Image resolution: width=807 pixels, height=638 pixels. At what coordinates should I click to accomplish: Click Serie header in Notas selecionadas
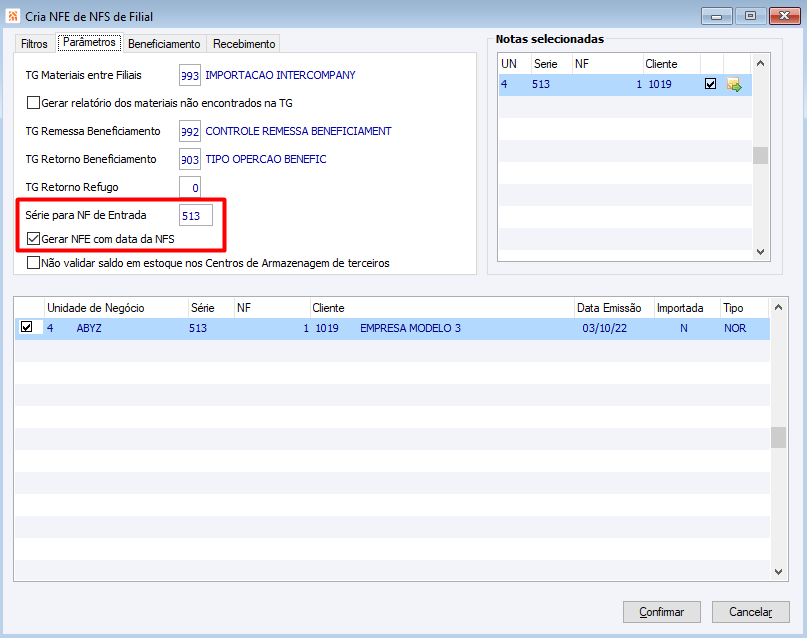pyautogui.click(x=552, y=64)
